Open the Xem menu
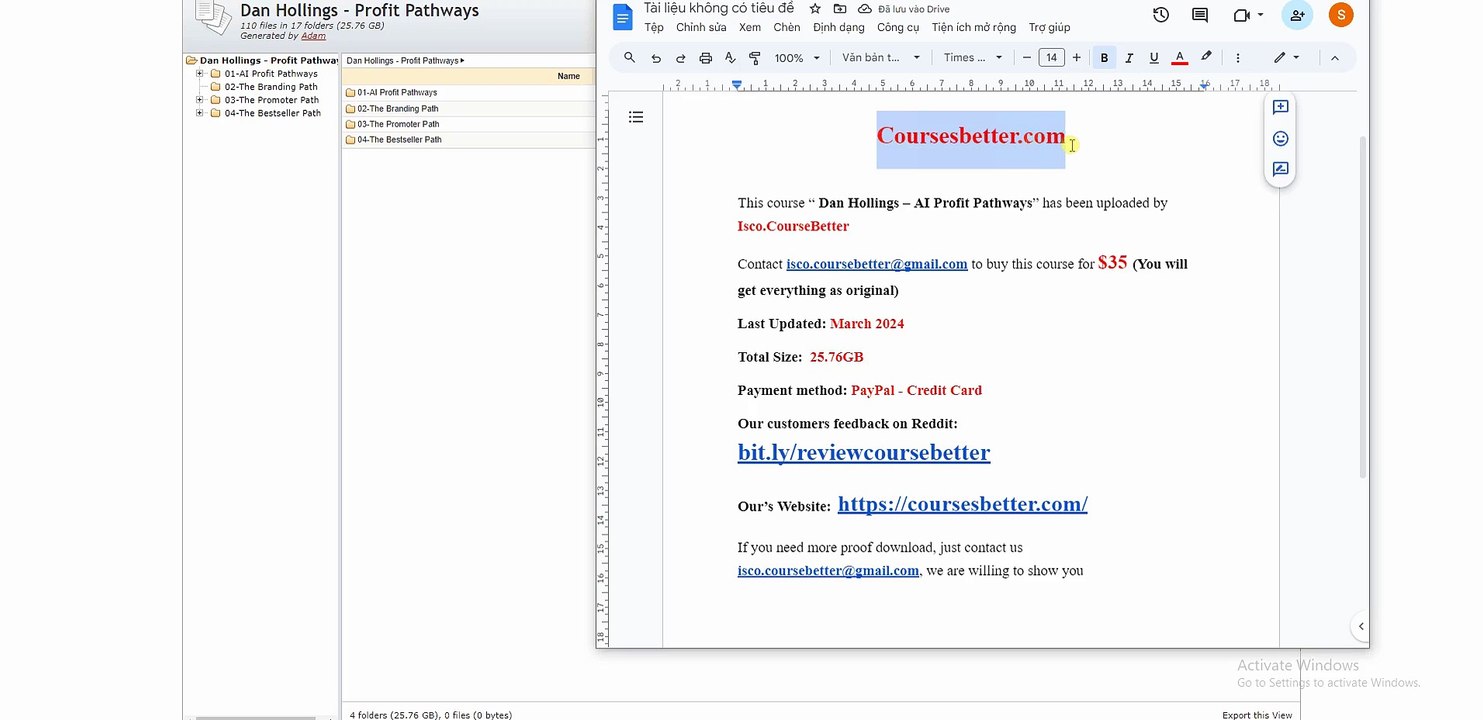The image size is (1483, 720). [750, 28]
